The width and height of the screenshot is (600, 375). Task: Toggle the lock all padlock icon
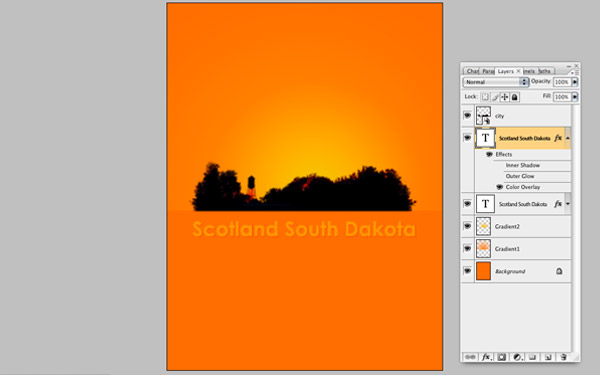click(x=515, y=97)
